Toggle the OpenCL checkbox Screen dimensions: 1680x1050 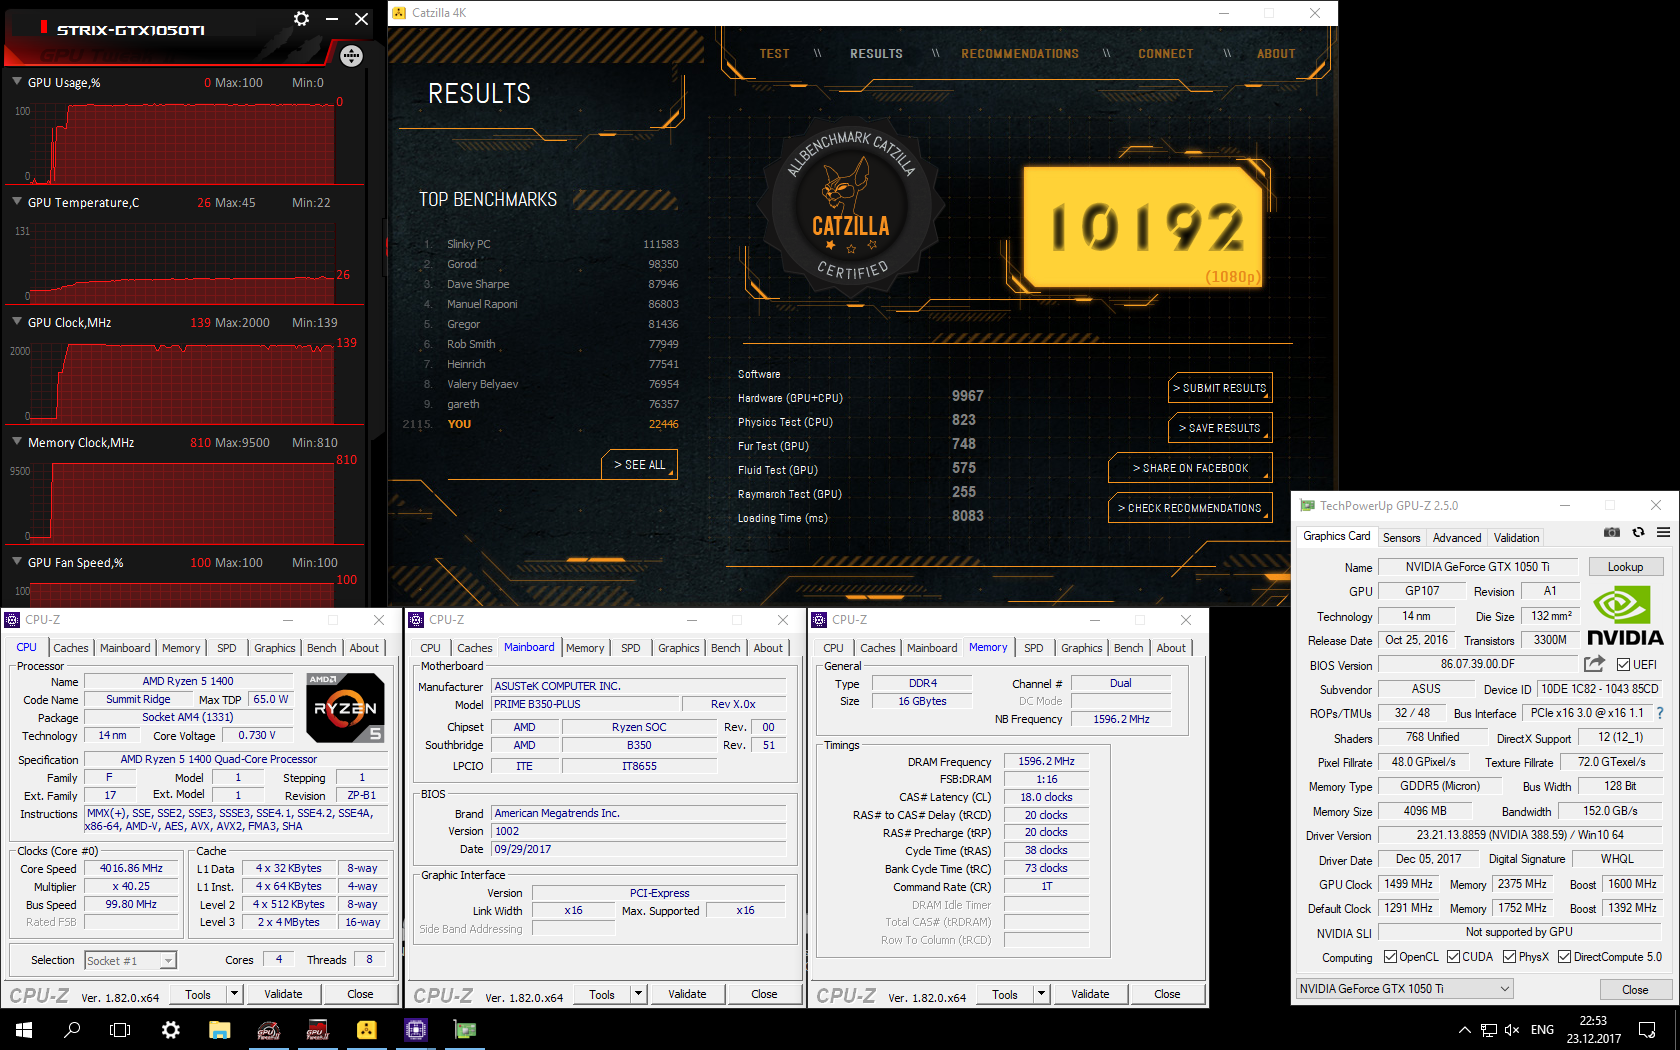(1390, 957)
